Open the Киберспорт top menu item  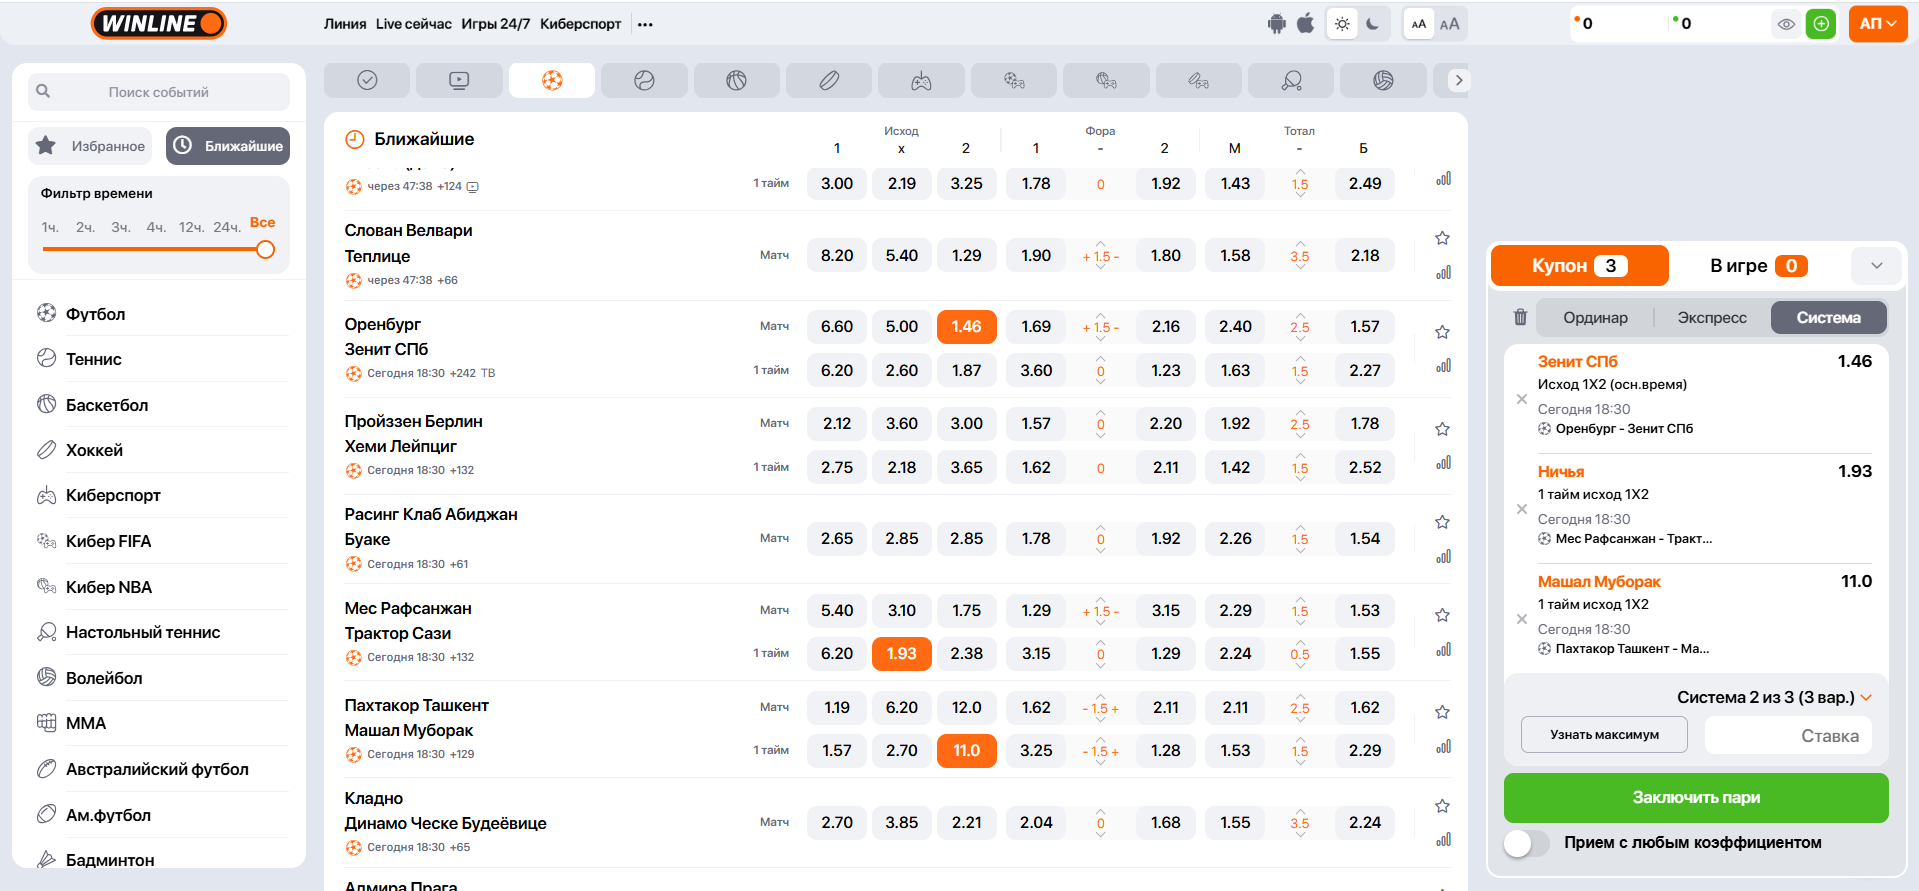pos(581,24)
